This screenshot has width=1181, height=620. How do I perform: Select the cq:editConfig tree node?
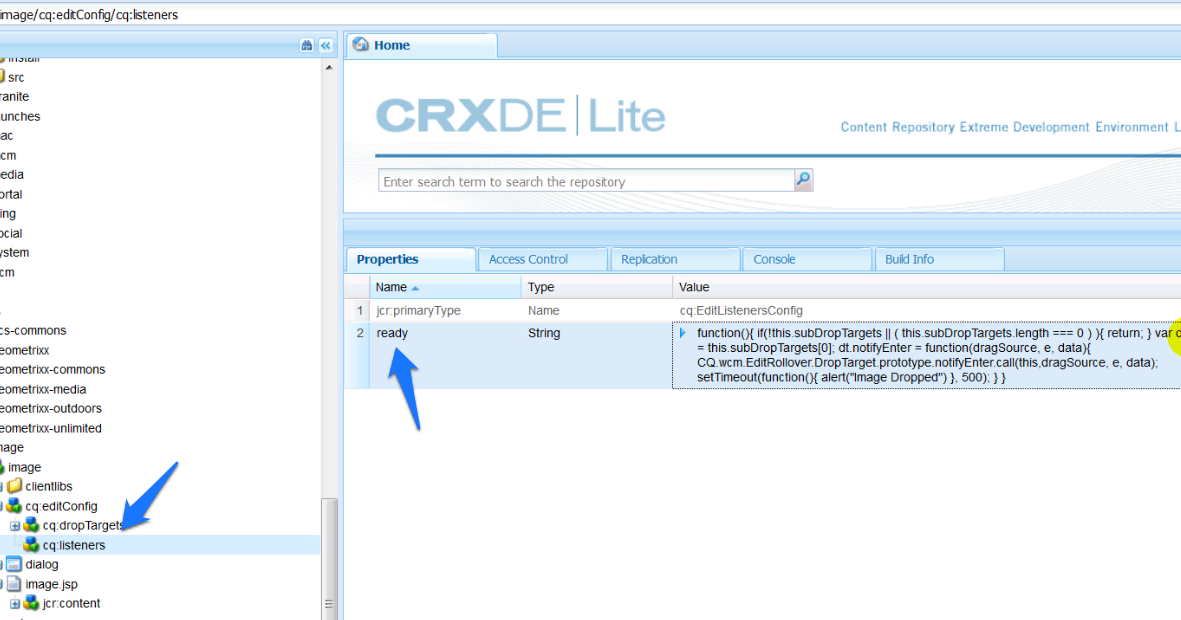coord(61,506)
